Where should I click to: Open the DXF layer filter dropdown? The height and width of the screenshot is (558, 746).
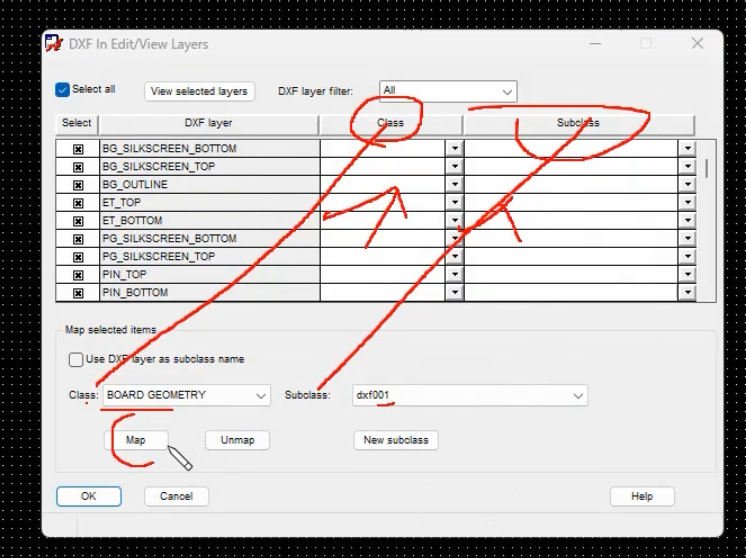point(448,91)
